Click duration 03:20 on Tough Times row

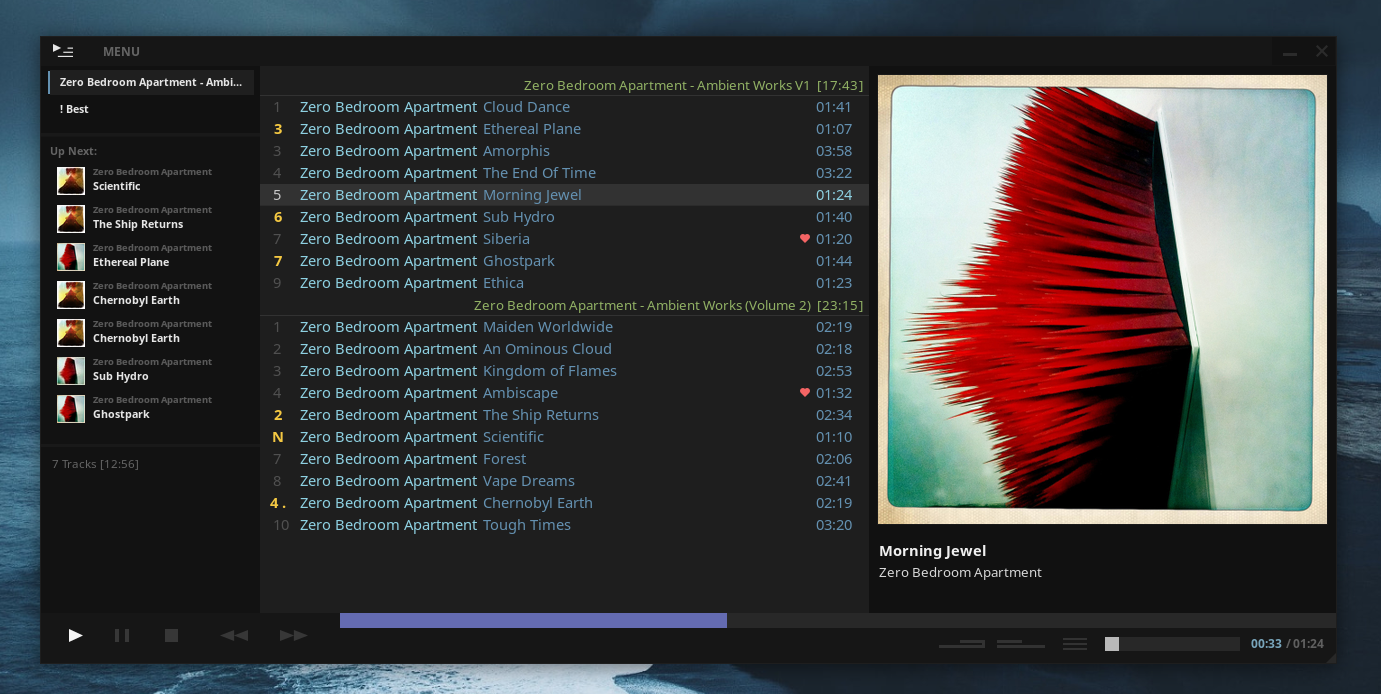coord(834,525)
